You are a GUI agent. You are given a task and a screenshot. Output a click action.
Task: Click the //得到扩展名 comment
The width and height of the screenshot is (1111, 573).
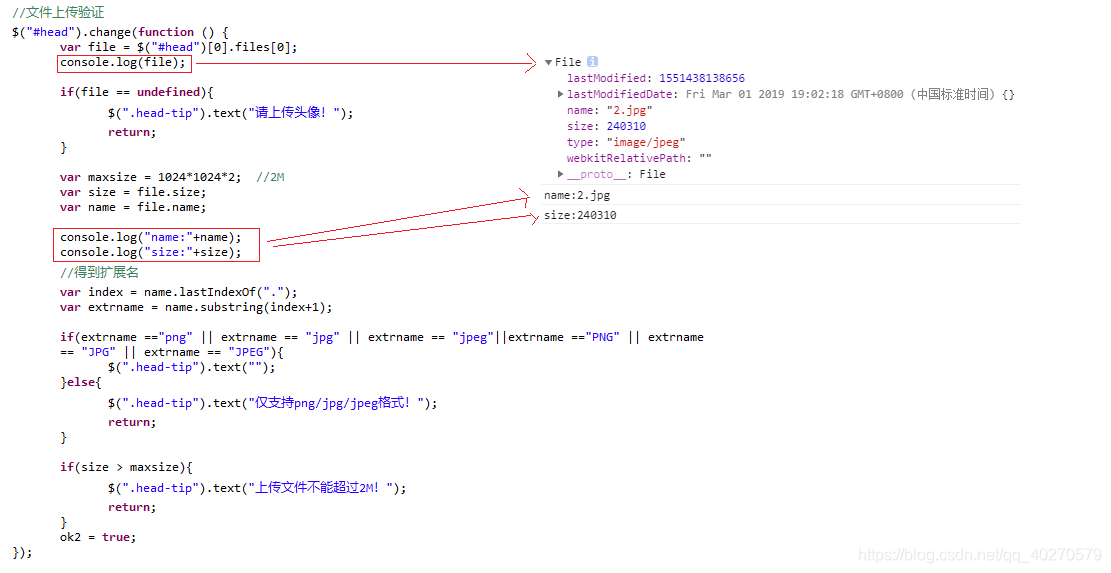click(99, 273)
